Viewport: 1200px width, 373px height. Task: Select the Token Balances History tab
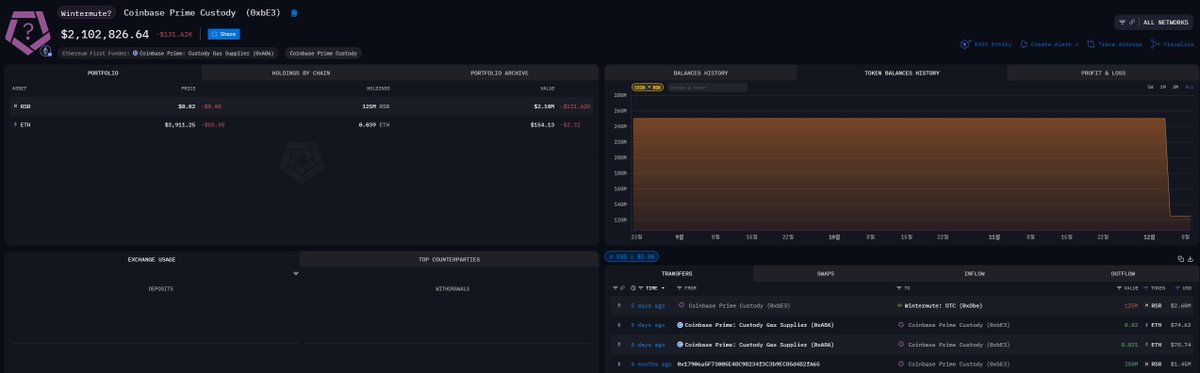(902, 73)
